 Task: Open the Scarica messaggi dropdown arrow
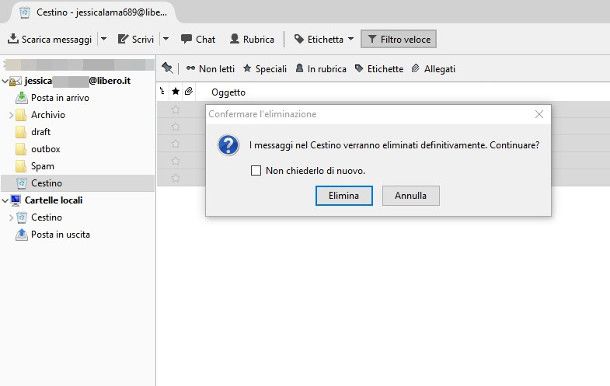[x=104, y=39]
